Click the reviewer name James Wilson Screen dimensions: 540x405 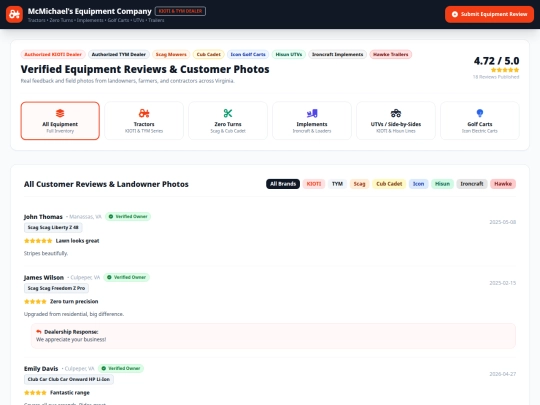[44, 278]
